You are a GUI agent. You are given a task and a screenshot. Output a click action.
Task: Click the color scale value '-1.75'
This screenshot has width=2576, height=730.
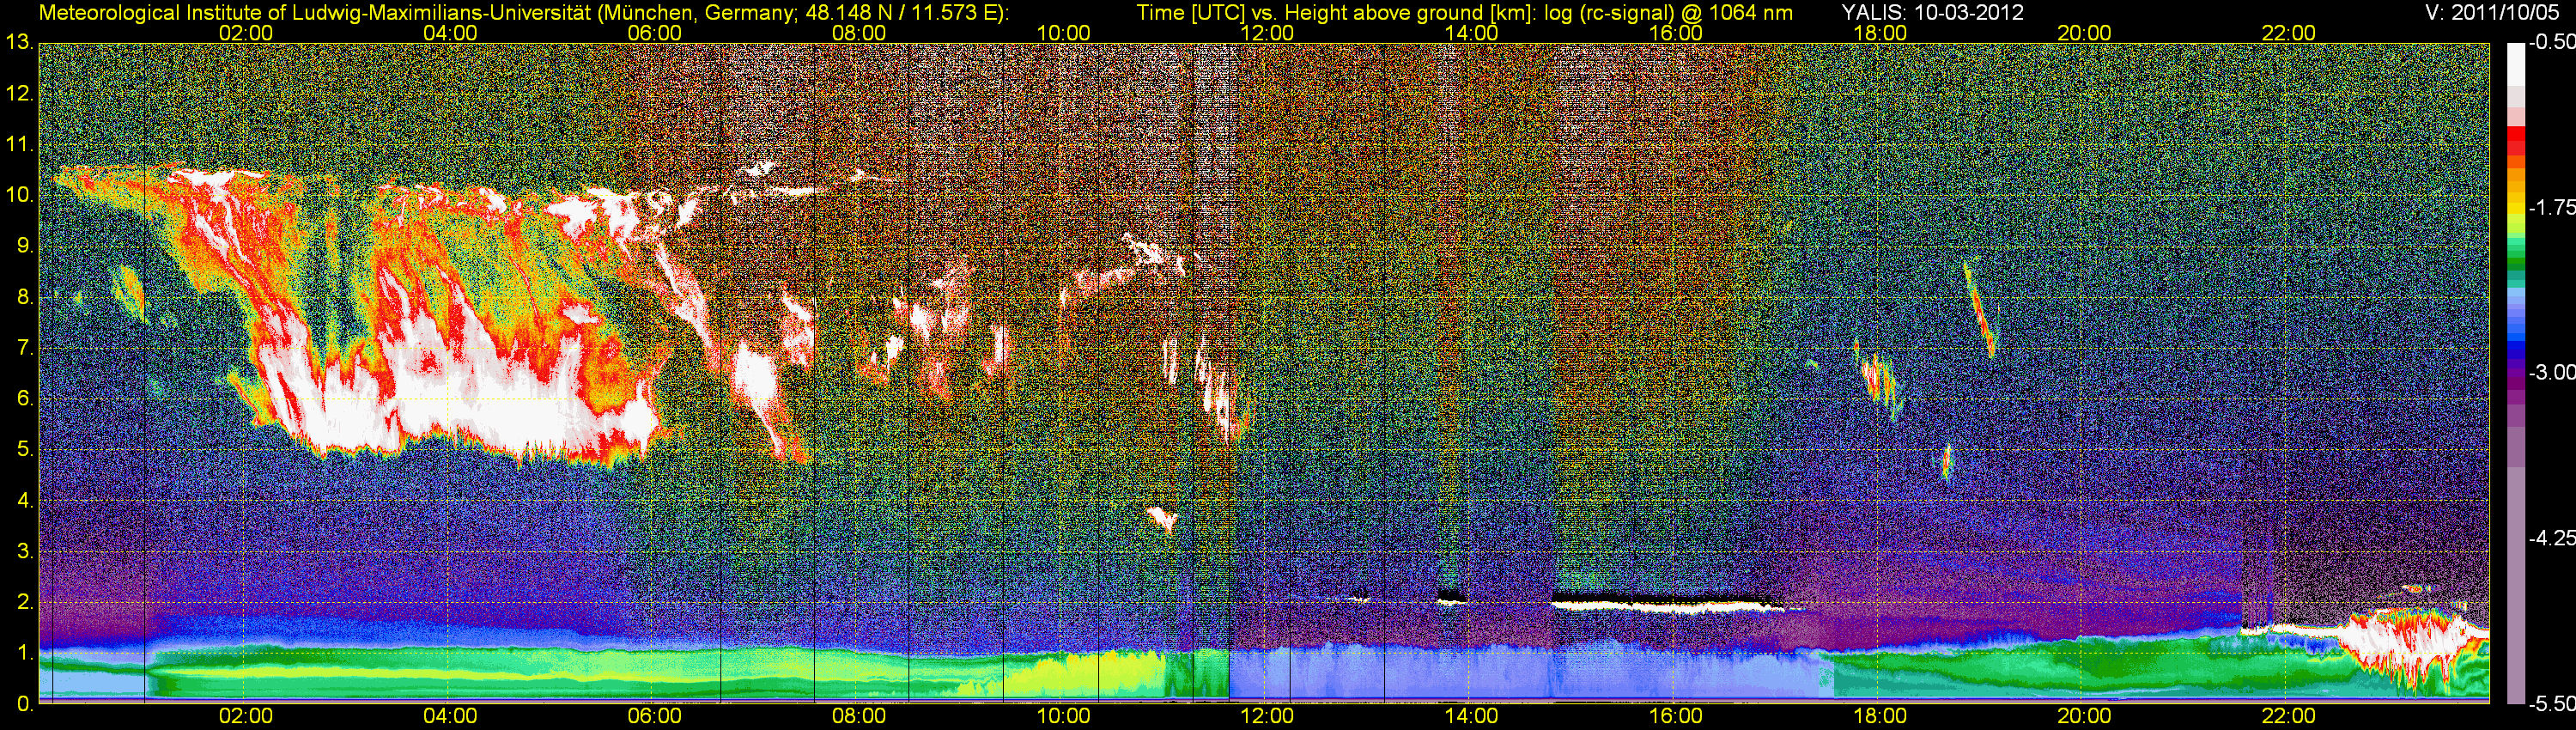(2552, 208)
